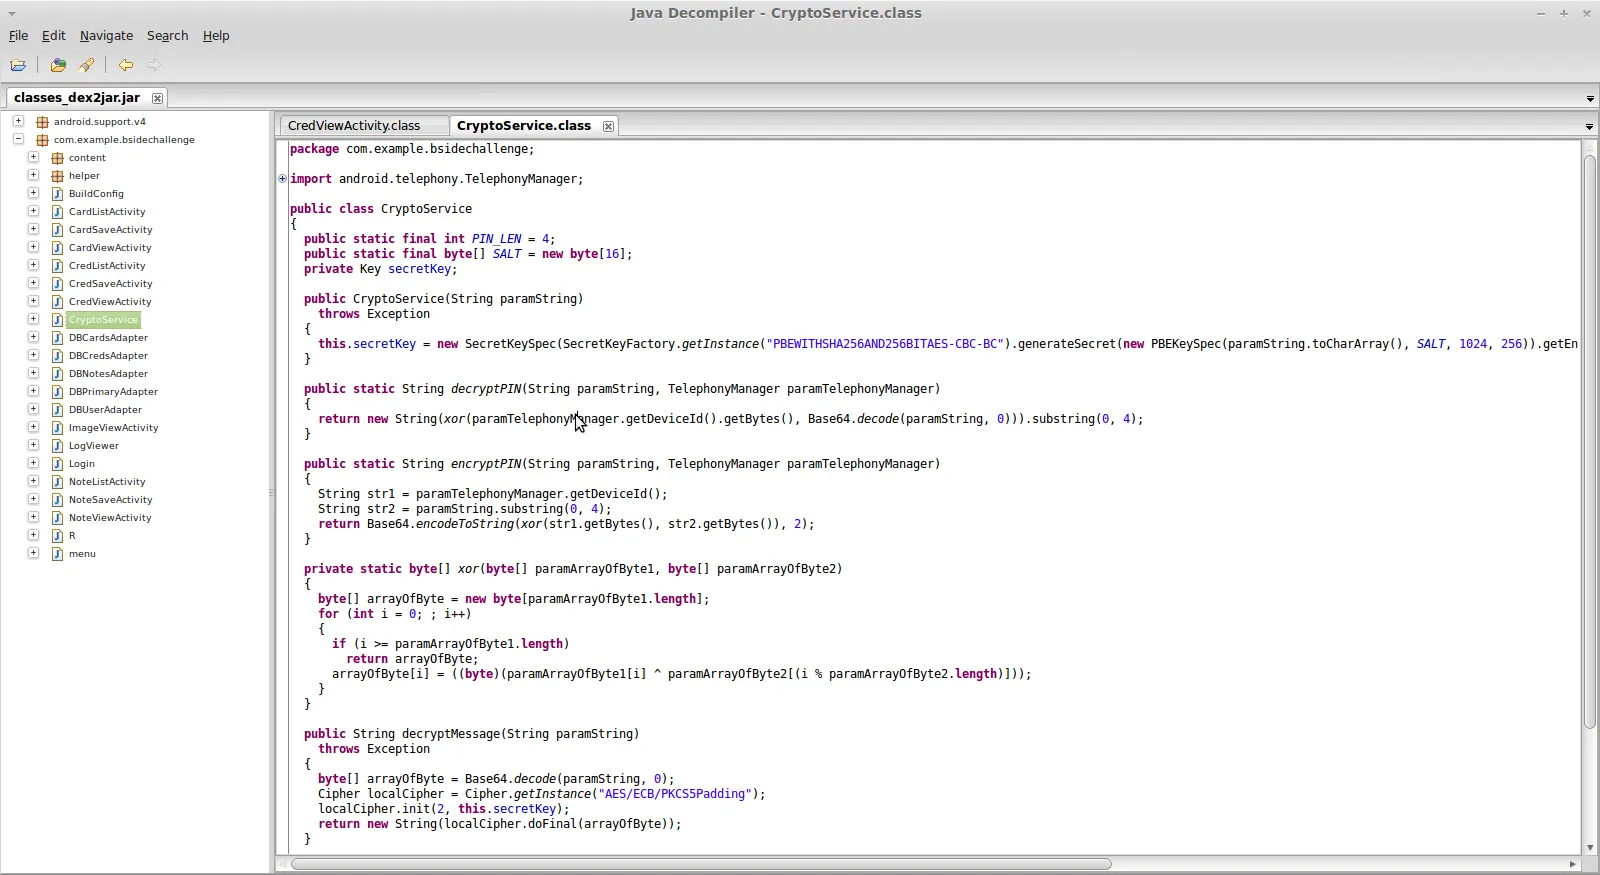Screen dimensions: 1600x875
Task: Expand the android.support.v4 package node
Action: coord(18,121)
